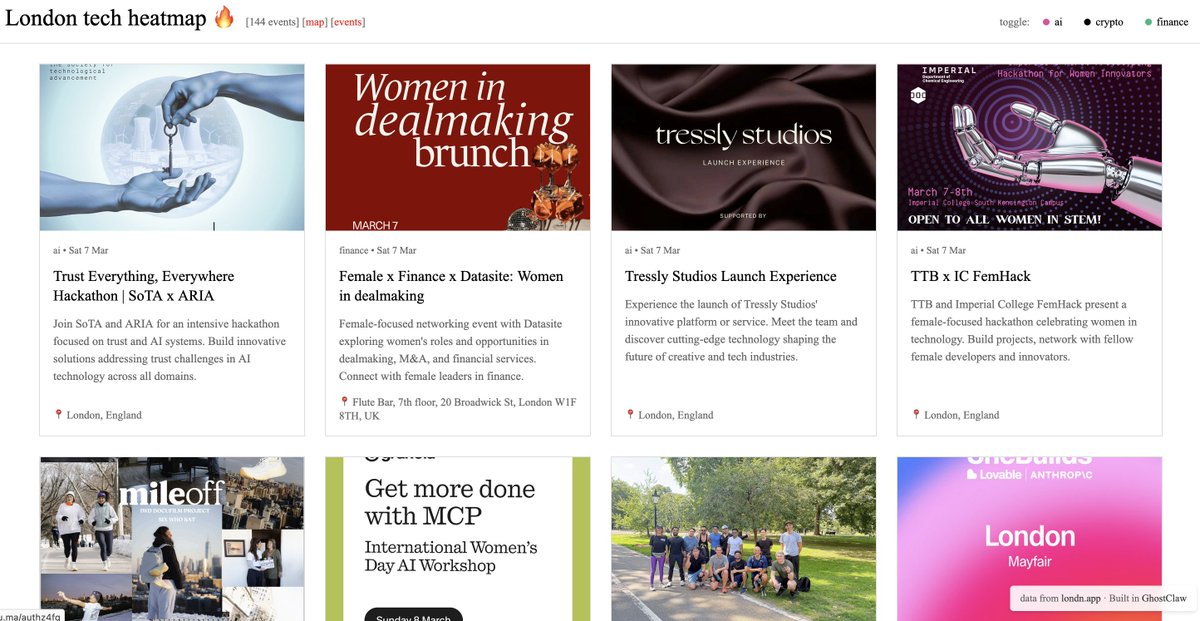Viewport: 1200px width, 621px height.
Task: Open Trust Everything, Everywhere Hackathon title
Action: tap(144, 286)
